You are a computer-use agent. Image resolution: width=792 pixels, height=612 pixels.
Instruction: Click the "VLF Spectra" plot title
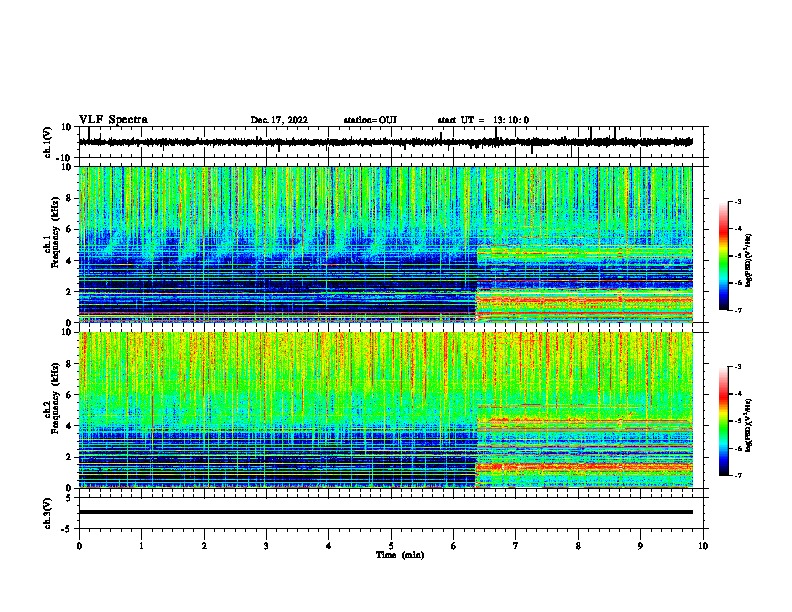coord(113,120)
